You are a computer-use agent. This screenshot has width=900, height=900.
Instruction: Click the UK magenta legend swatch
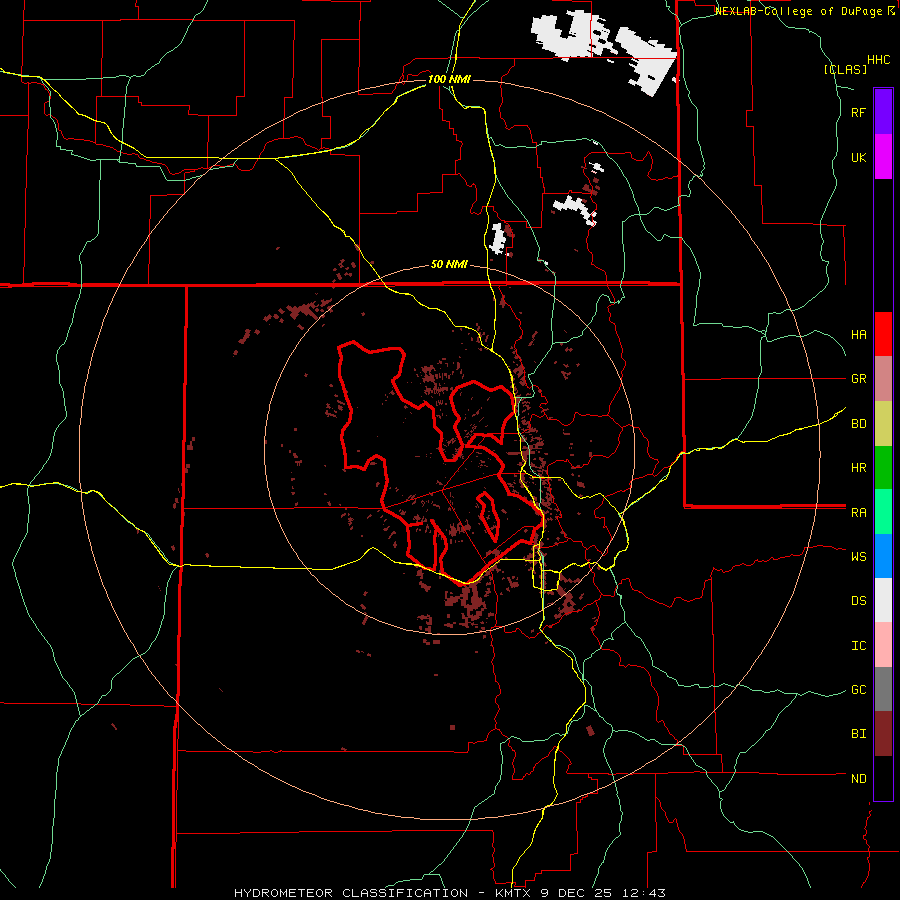point(883,157)
